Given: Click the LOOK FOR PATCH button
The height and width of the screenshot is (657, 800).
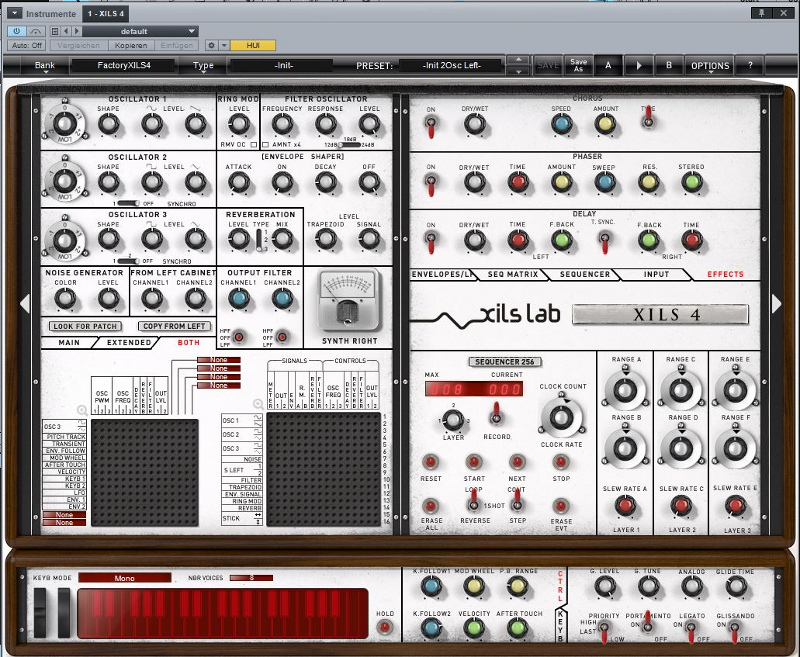Looking at the screenshot, I should pos(85,326).
